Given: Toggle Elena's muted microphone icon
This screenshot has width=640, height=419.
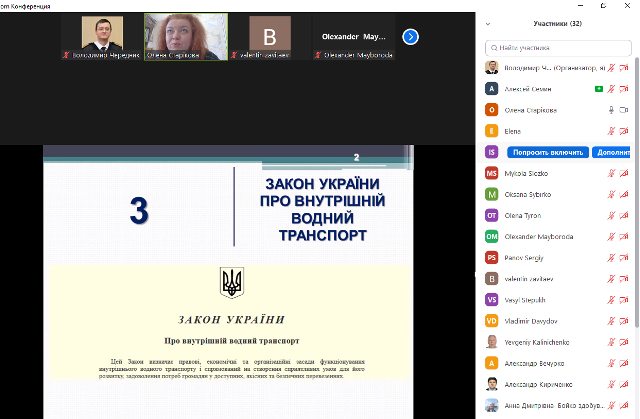Looking at the screenshot, I should (x=610, y=131).
